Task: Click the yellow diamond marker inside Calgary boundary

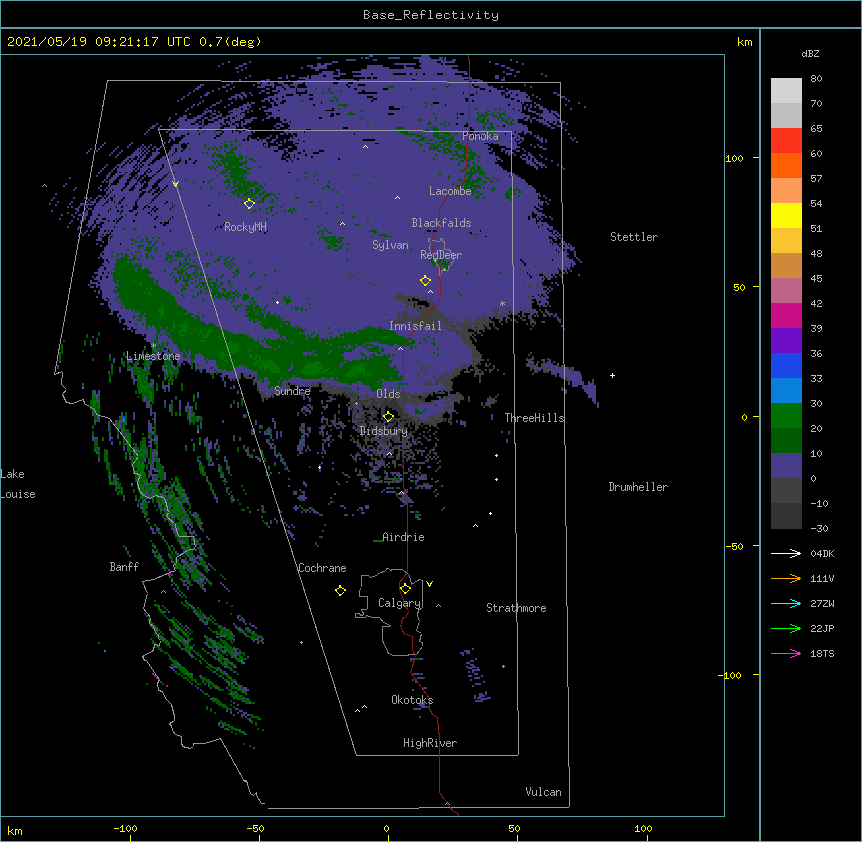Action: coord(405,589)
